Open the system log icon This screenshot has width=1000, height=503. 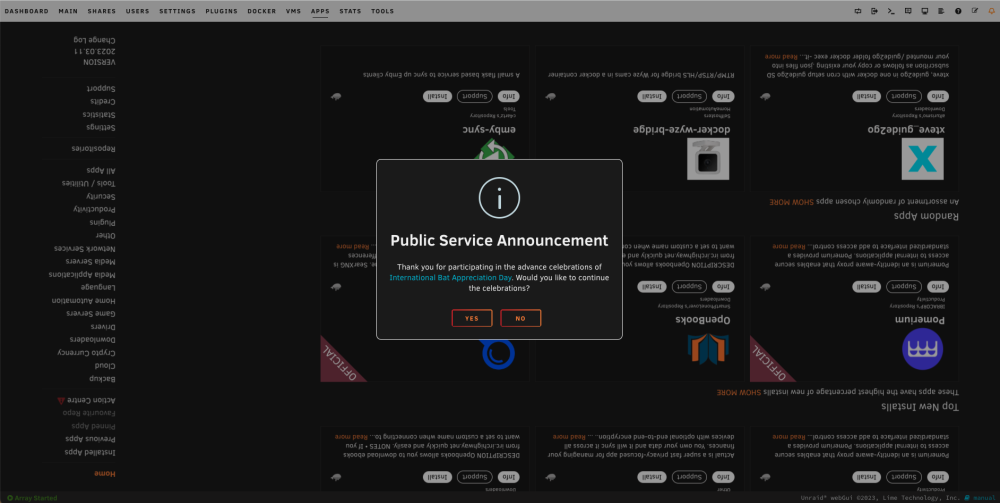[941, 11]
